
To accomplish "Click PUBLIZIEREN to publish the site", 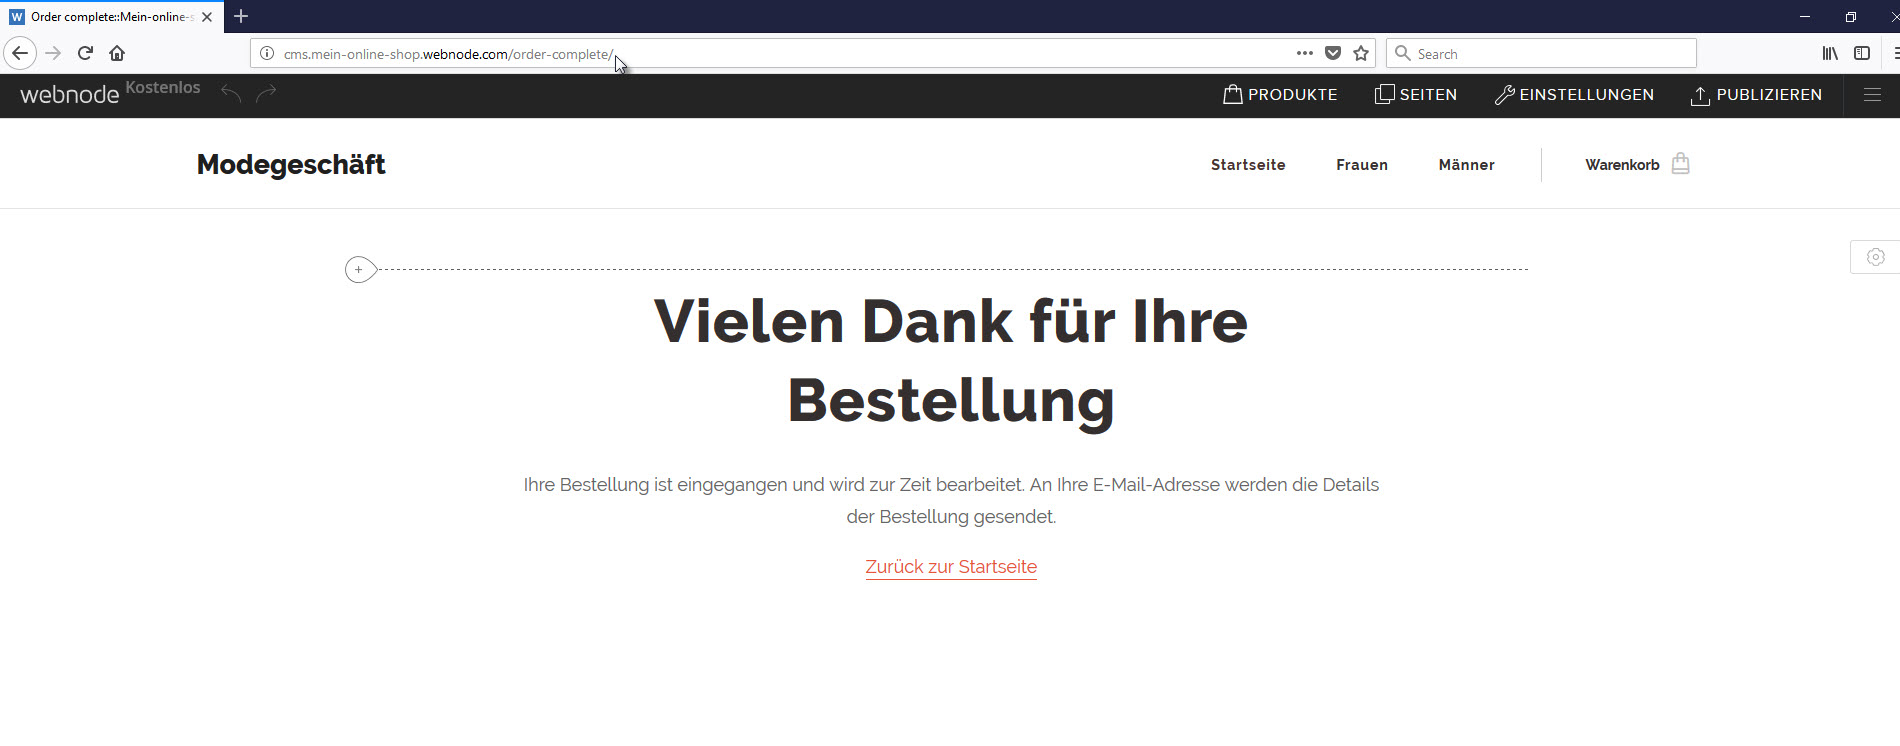I will (1756, 95).
